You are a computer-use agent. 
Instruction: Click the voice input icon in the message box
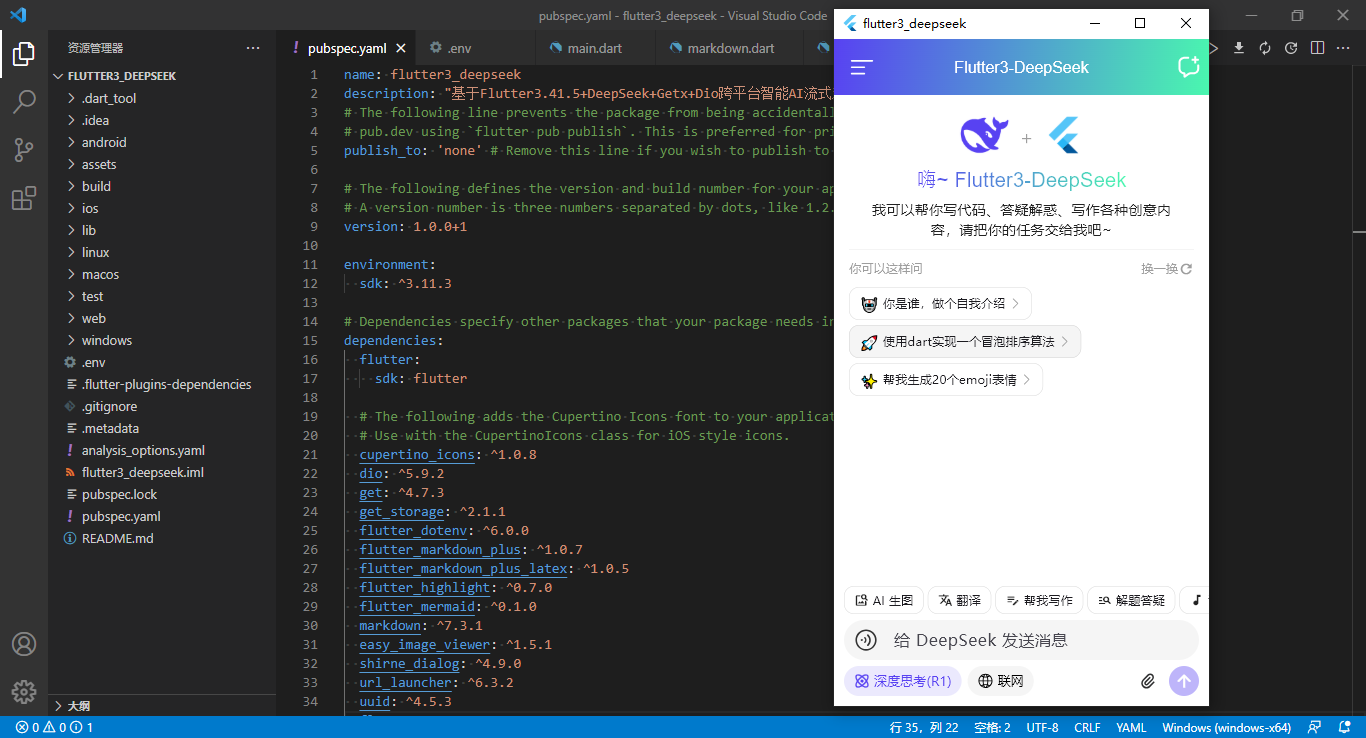[x=866, y=640]
